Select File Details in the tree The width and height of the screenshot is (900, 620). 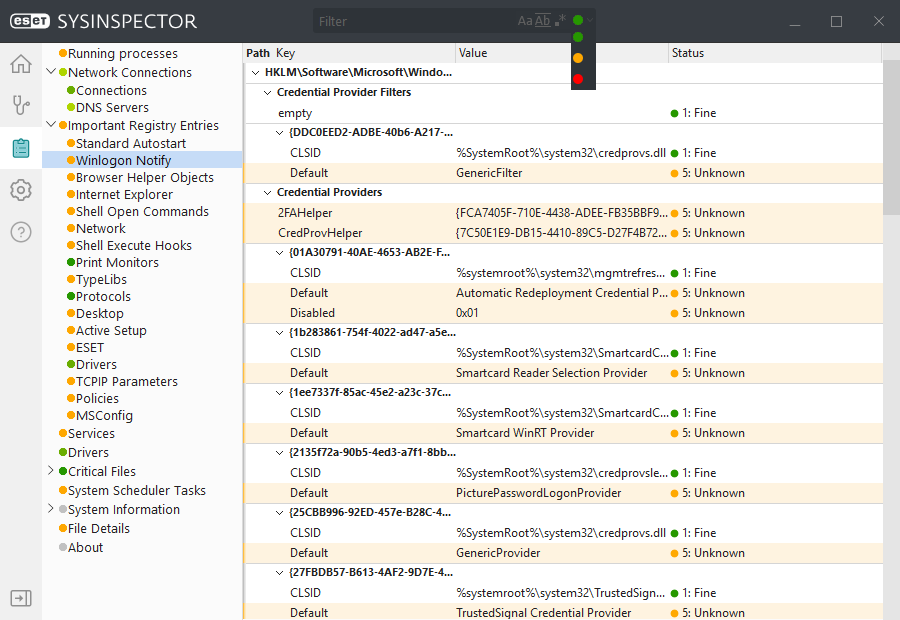pos(99,528)
